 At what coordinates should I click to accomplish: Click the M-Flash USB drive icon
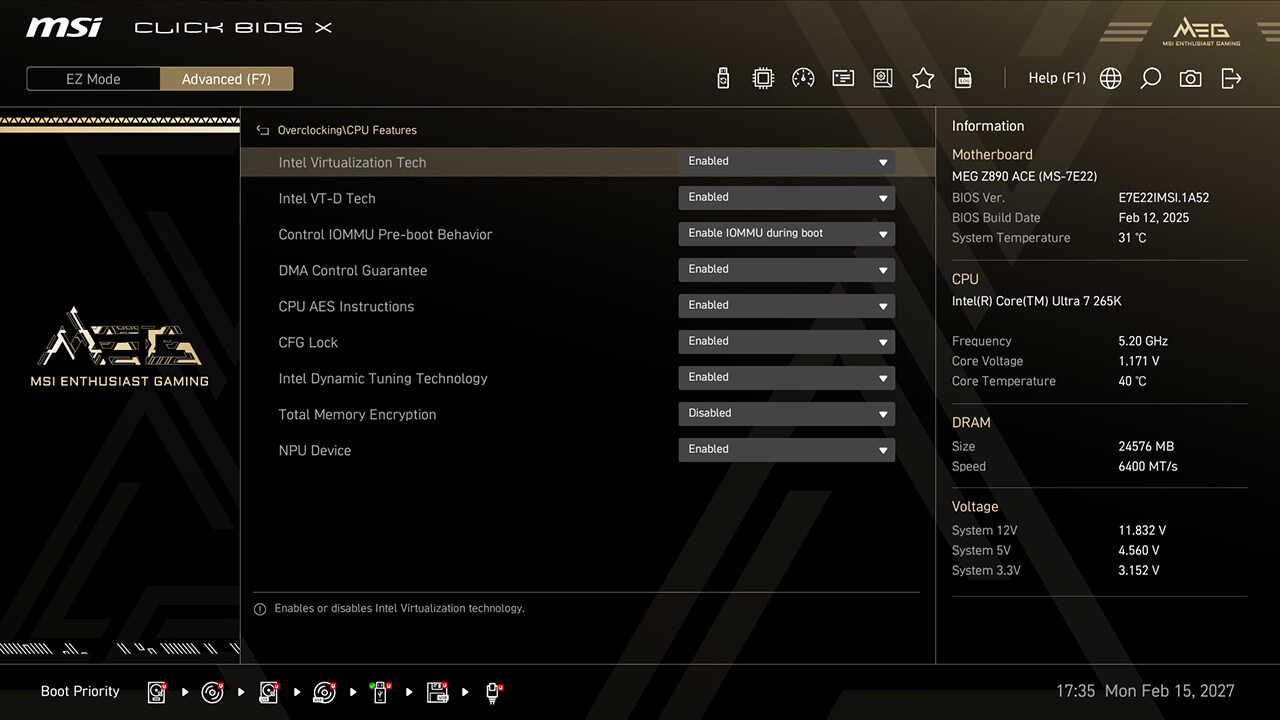click(723, 78)
